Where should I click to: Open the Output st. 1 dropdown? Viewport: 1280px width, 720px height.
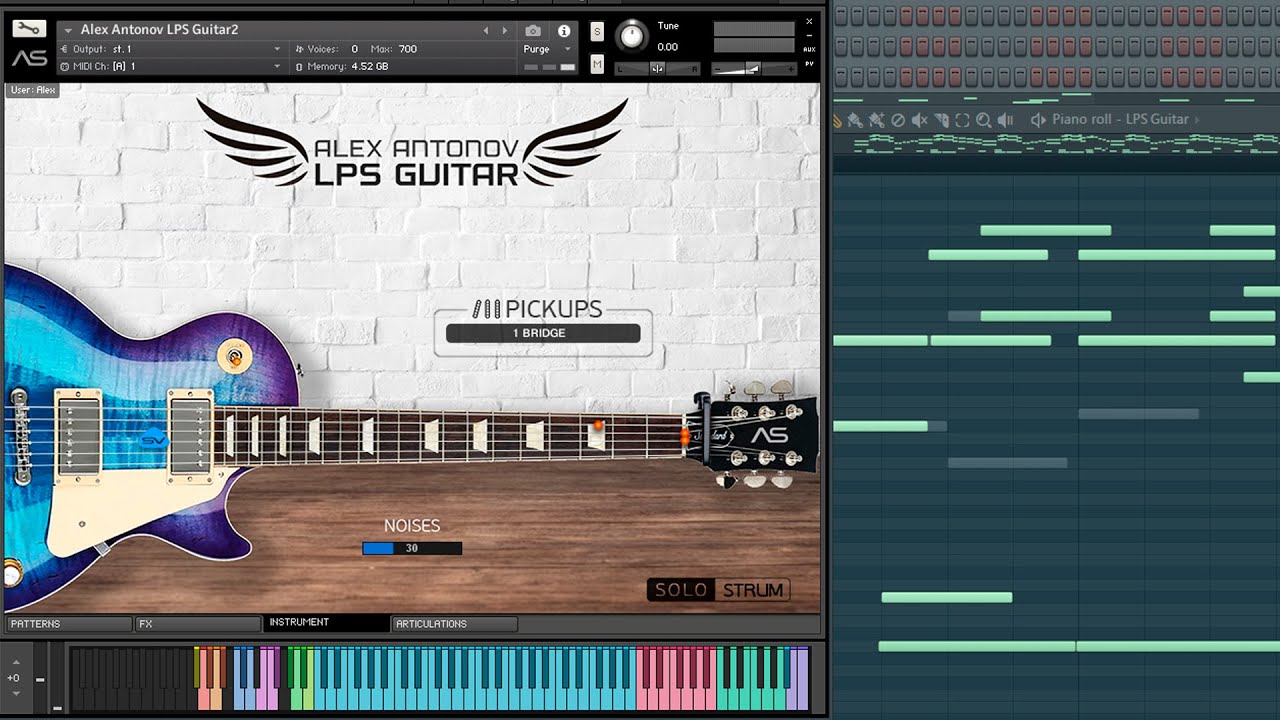coord(171,49)
